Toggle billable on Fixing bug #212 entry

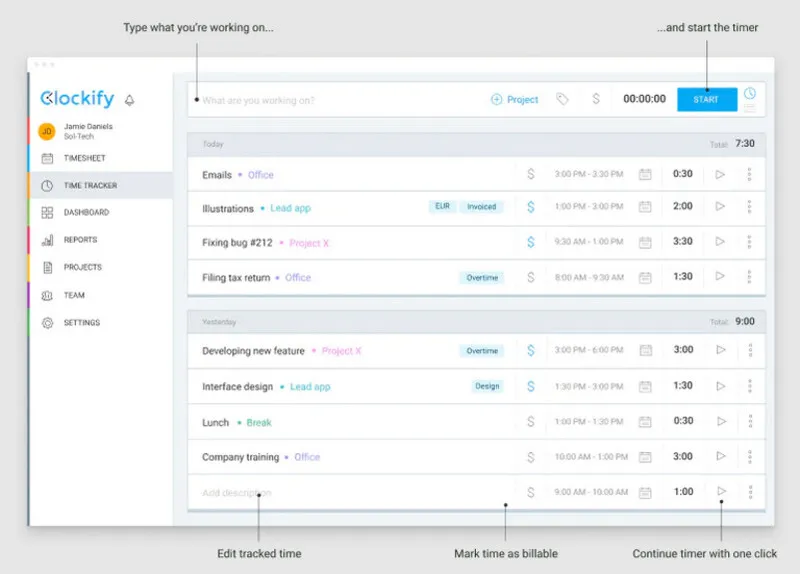531,242
